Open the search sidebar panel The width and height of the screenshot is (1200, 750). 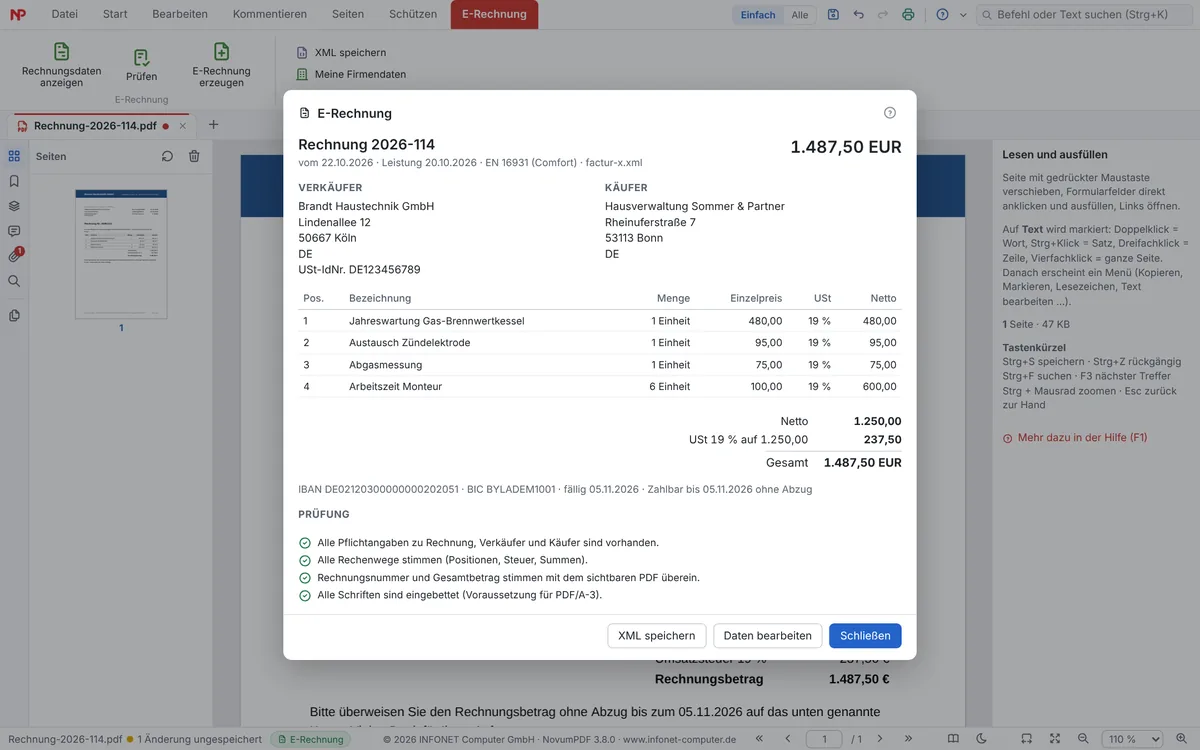pyautogui.click(x=14, y=281)
